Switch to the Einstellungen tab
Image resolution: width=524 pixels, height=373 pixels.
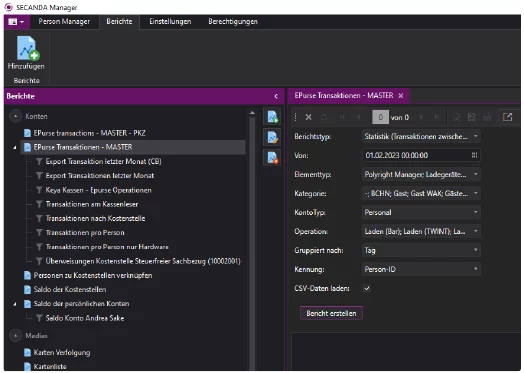click(x=170, y=22)
